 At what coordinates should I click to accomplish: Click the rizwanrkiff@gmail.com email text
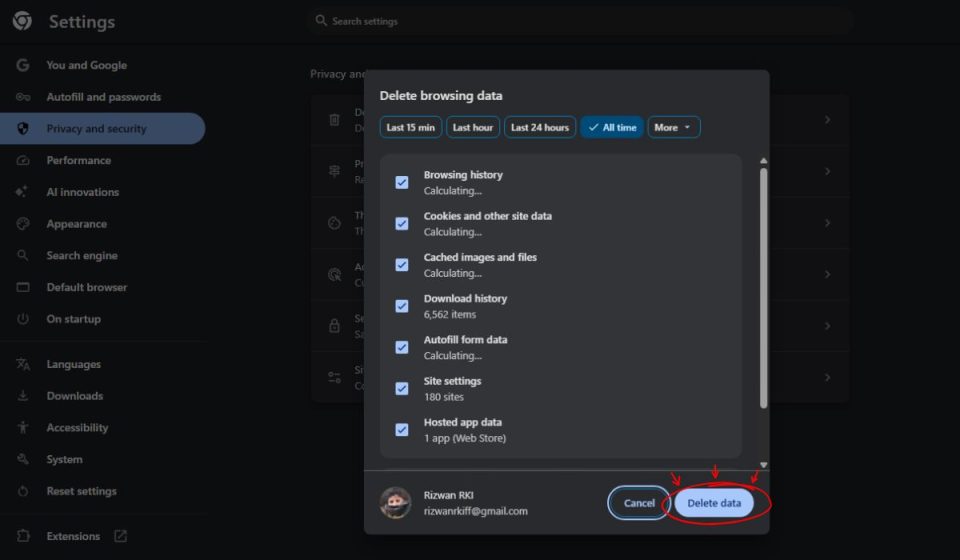(476, 511)
